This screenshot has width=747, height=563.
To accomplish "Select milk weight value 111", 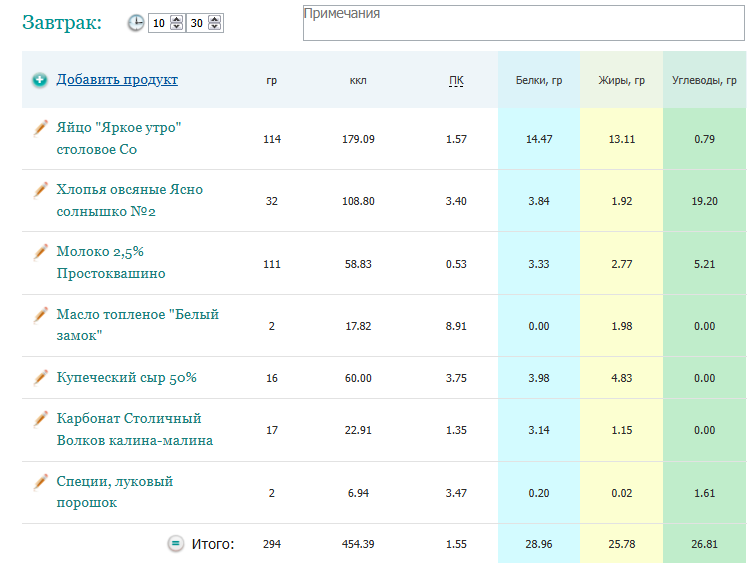I will tap(272, 264).
